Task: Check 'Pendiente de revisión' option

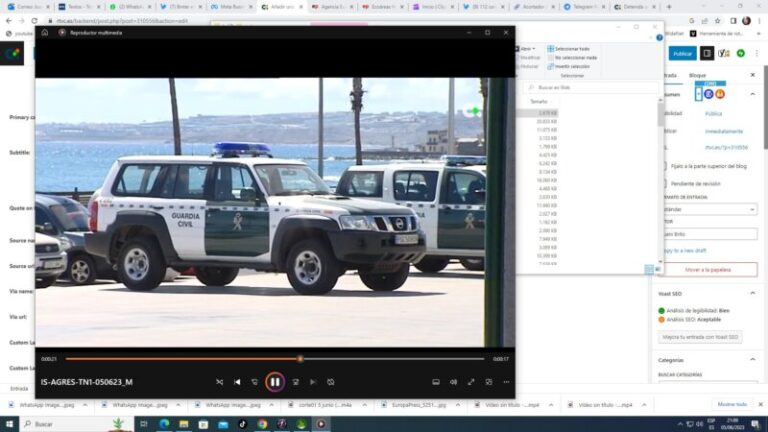Action: pos(664,183)
